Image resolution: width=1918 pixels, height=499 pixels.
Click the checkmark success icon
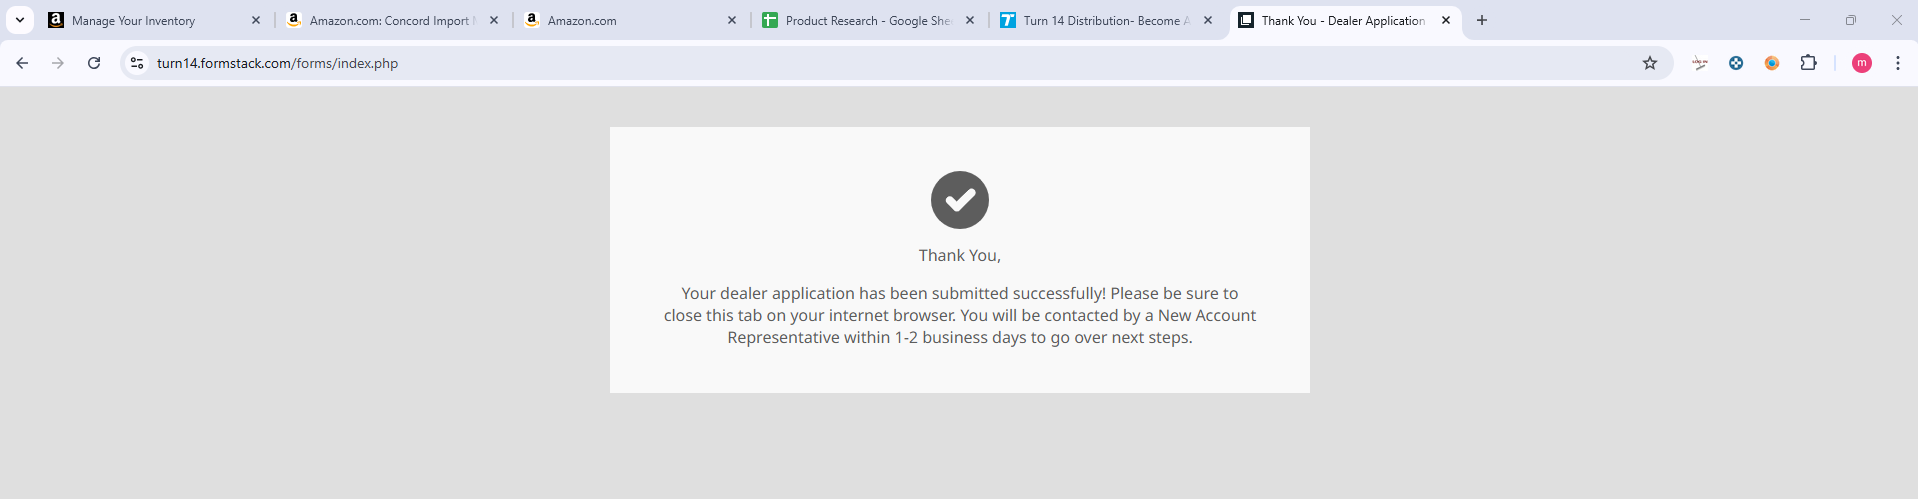pos(960,200)
